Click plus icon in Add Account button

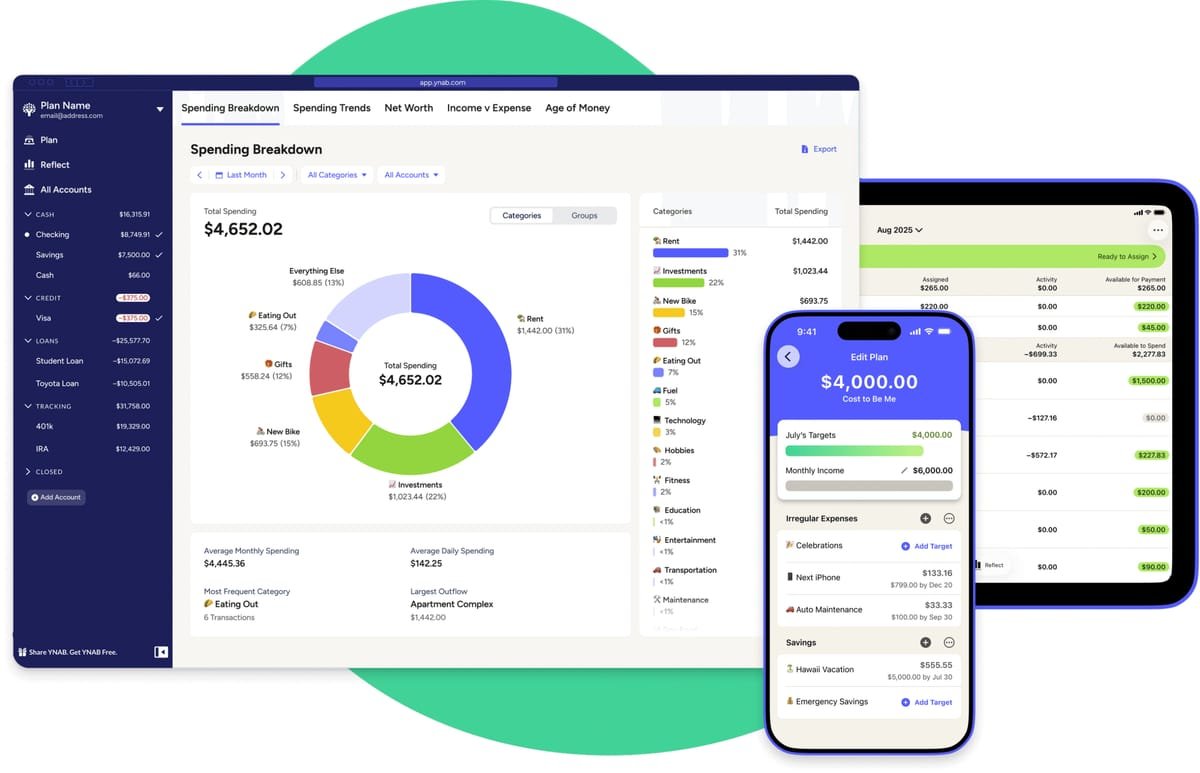35,497
